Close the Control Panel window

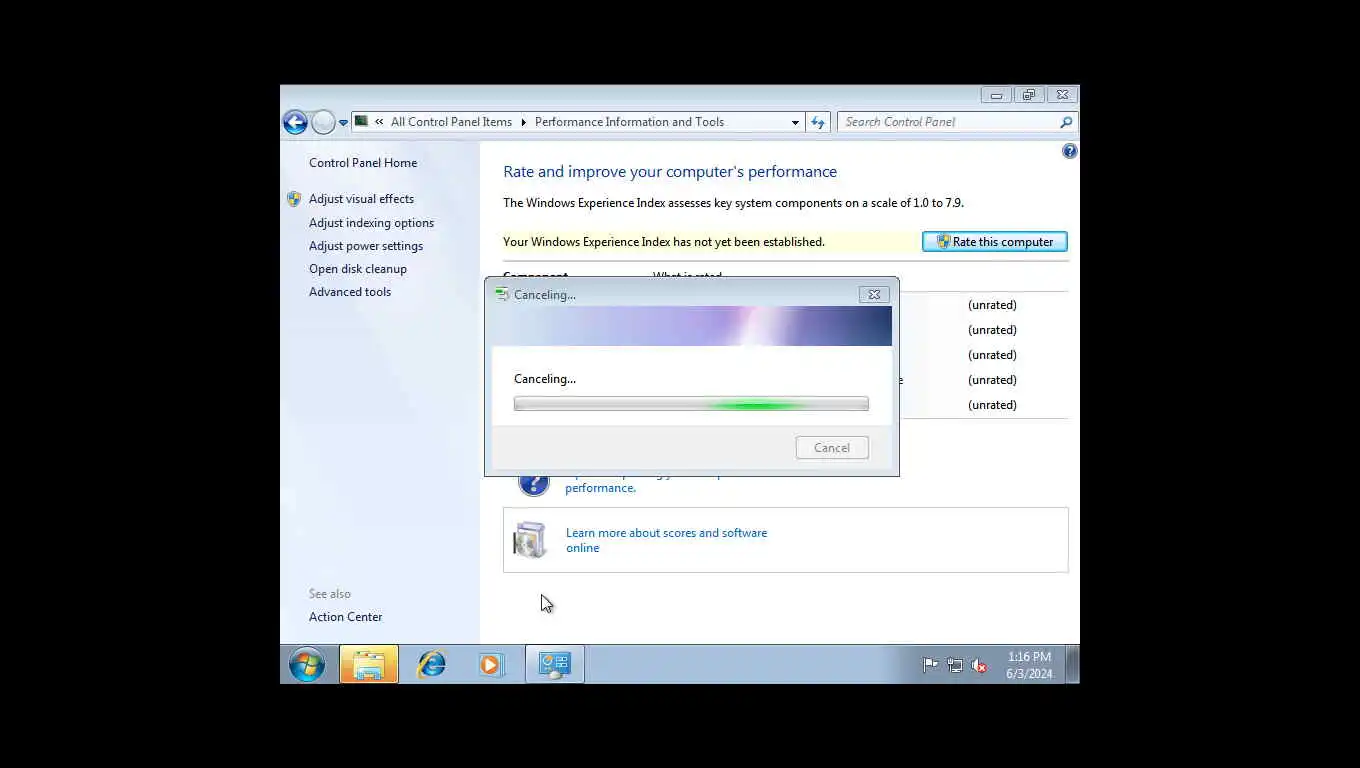click(x=1062, y=95)
